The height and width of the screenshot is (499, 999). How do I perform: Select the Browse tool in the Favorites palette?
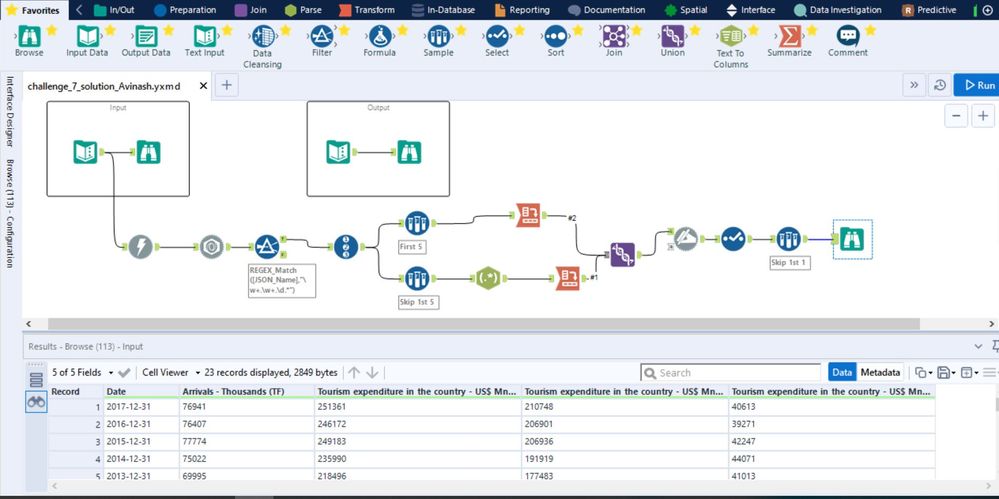coord(29,36)
